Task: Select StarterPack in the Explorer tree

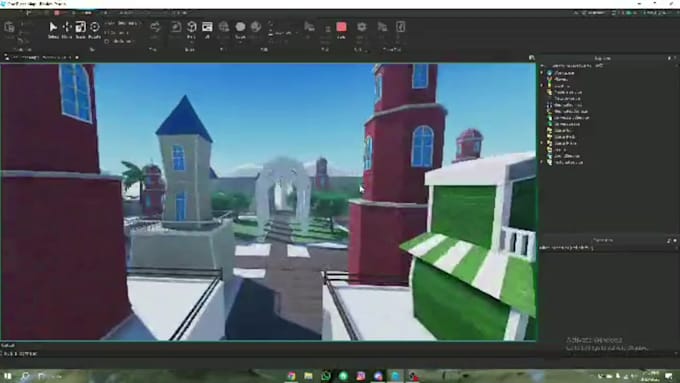Action: (x=564, y=137)
